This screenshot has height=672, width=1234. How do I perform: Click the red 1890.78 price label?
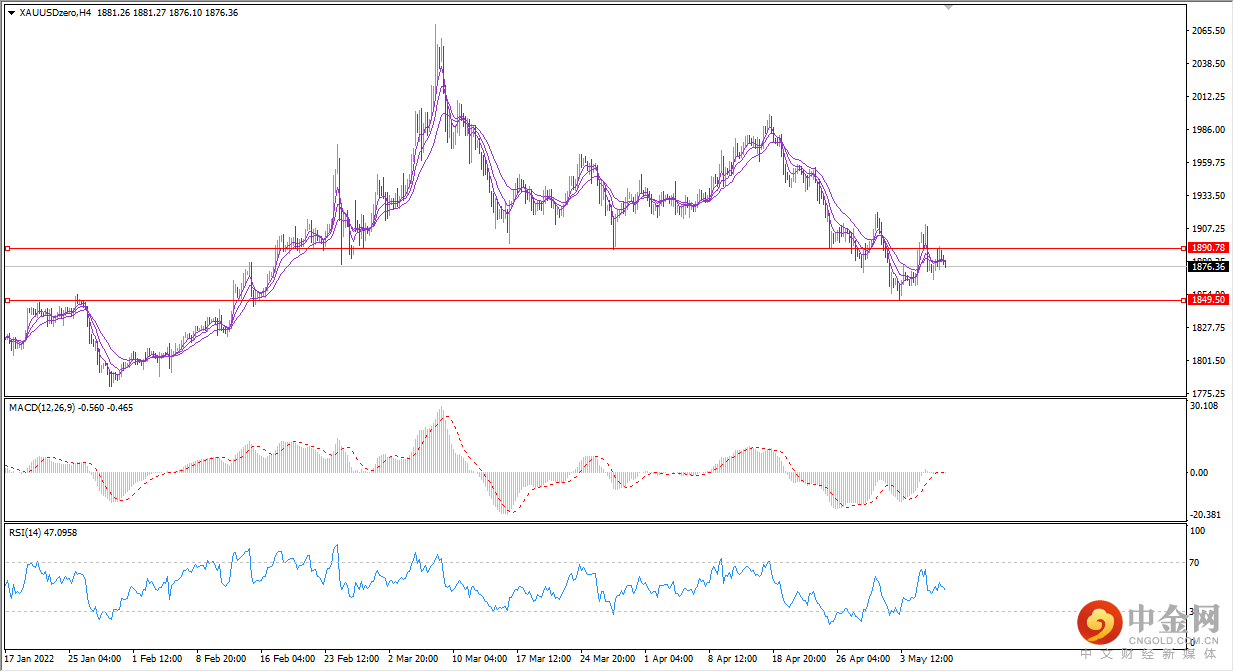1209,247
